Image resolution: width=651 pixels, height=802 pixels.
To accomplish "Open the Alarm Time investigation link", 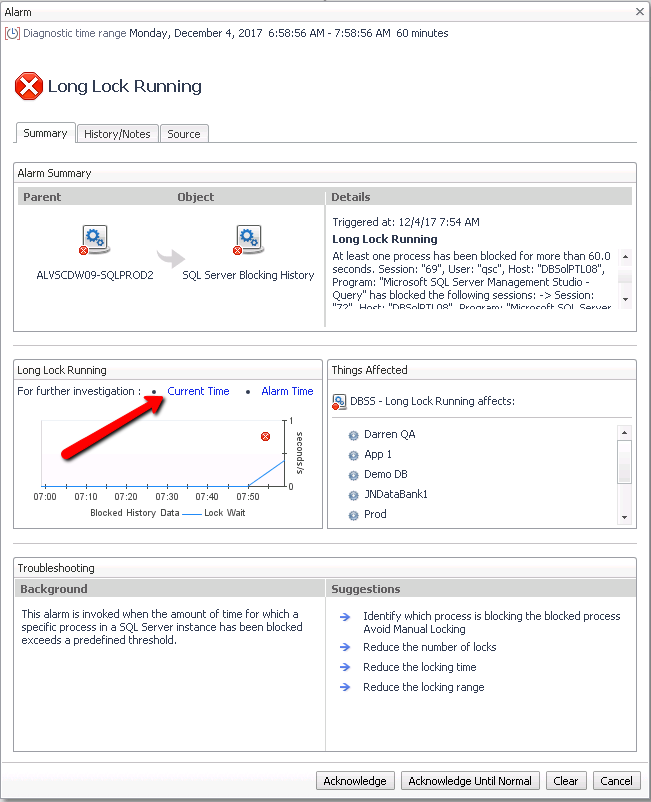I will 287,391.
